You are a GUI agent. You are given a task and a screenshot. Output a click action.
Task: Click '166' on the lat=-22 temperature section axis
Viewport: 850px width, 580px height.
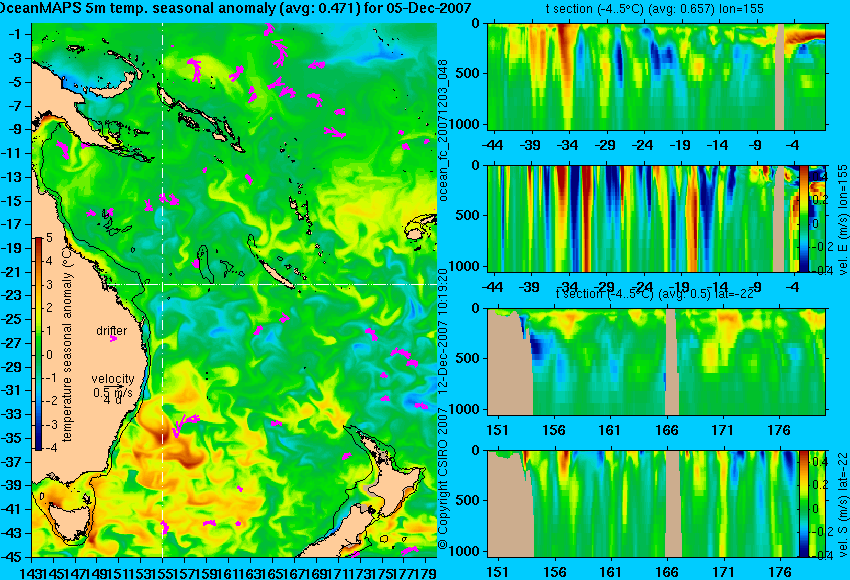click(x=667, y=430)
